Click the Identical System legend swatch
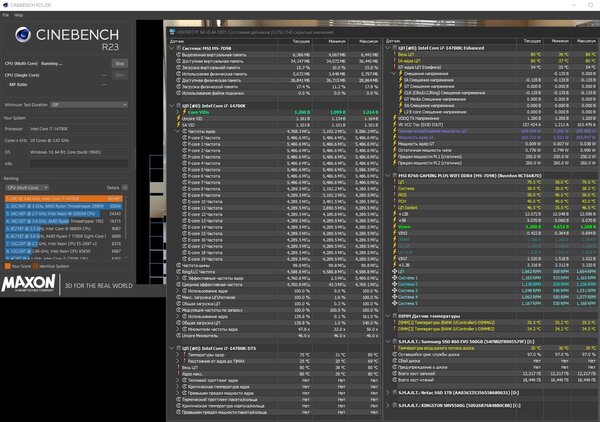 36,266
